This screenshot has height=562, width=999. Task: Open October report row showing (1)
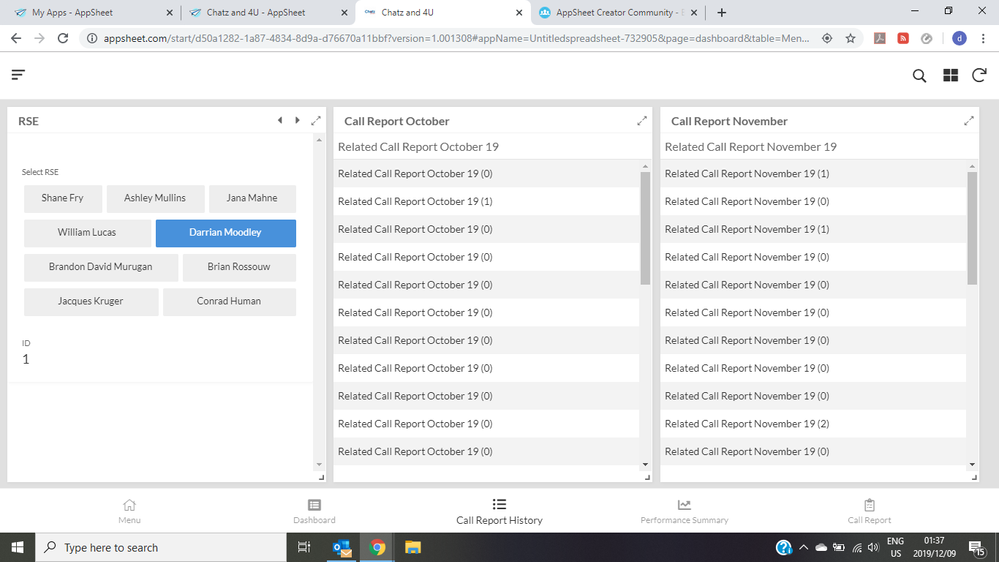[x=486, y=201]
